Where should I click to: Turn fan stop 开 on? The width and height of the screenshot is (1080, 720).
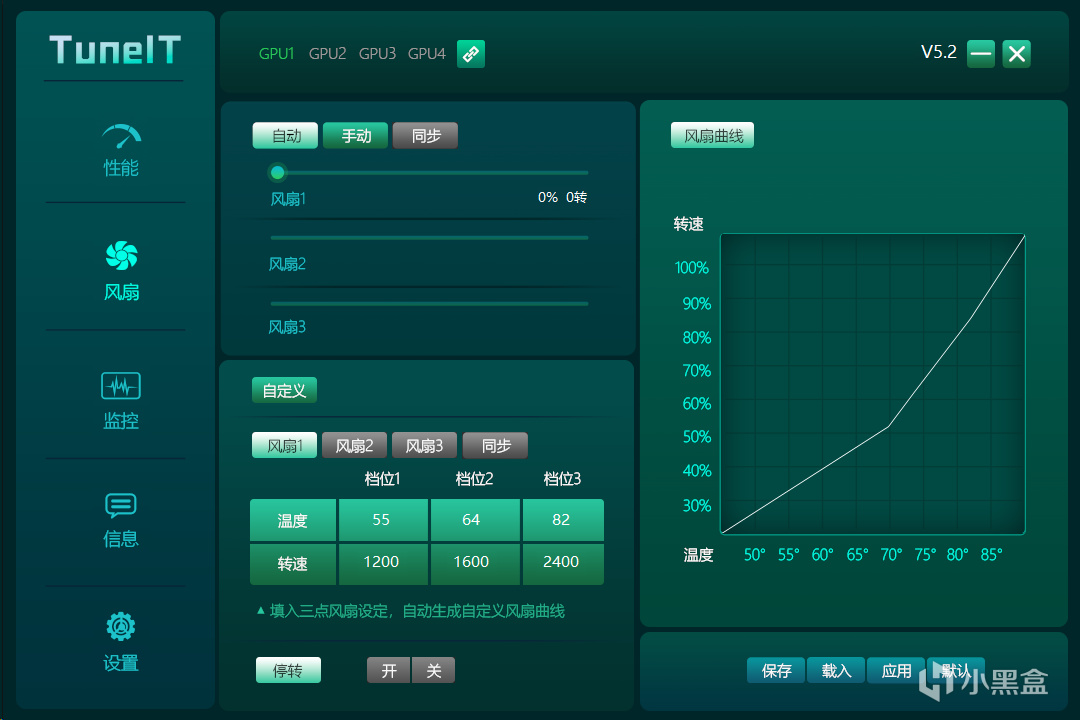click(388, 670)
